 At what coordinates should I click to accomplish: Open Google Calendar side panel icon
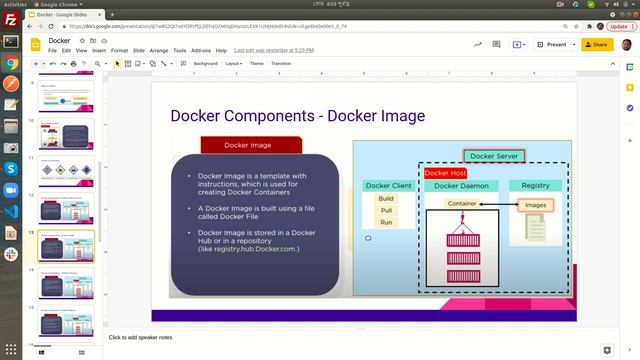[x=630, y=67]
